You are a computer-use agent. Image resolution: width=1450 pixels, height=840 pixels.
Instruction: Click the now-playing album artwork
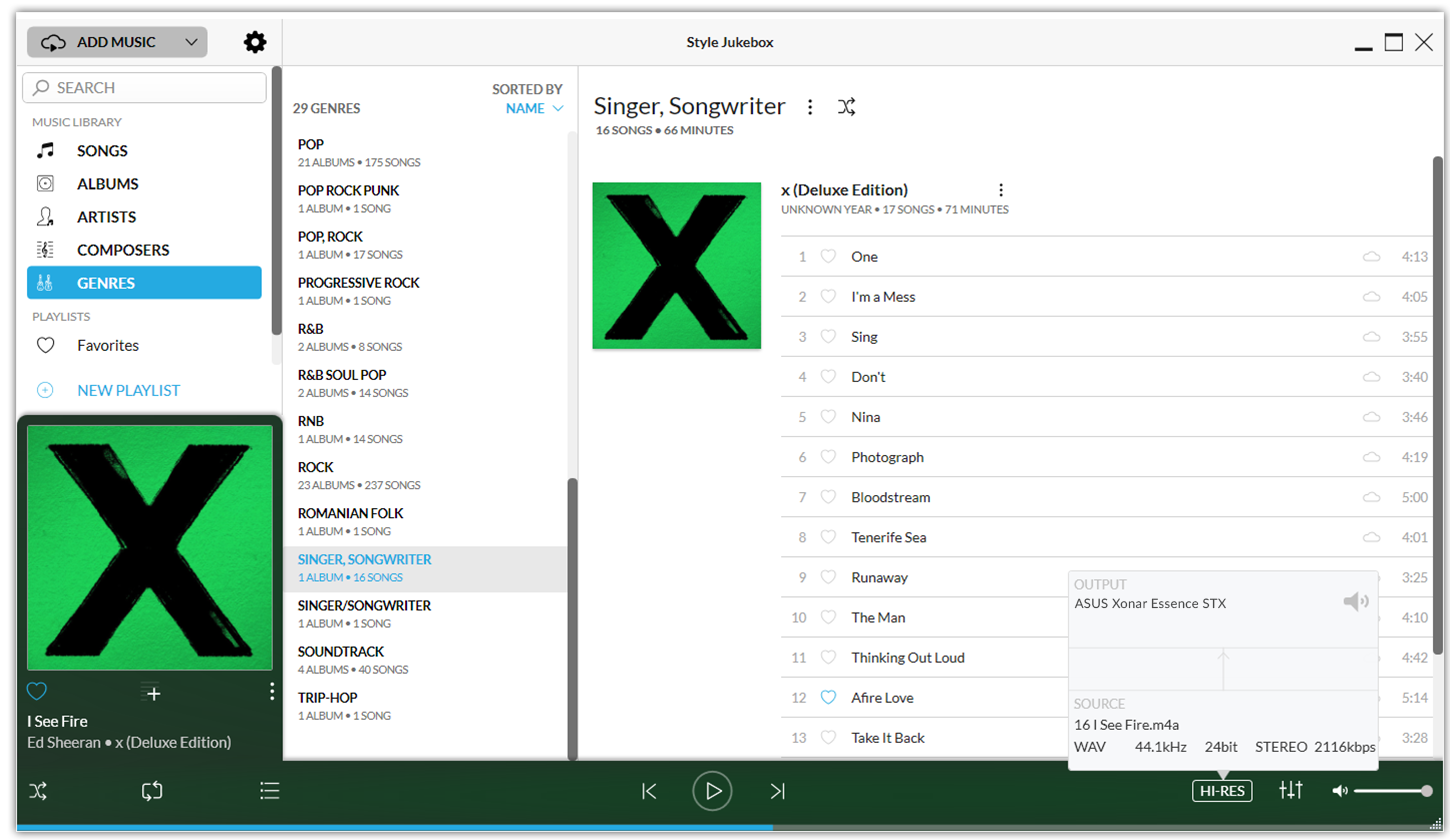pos(150,548)
